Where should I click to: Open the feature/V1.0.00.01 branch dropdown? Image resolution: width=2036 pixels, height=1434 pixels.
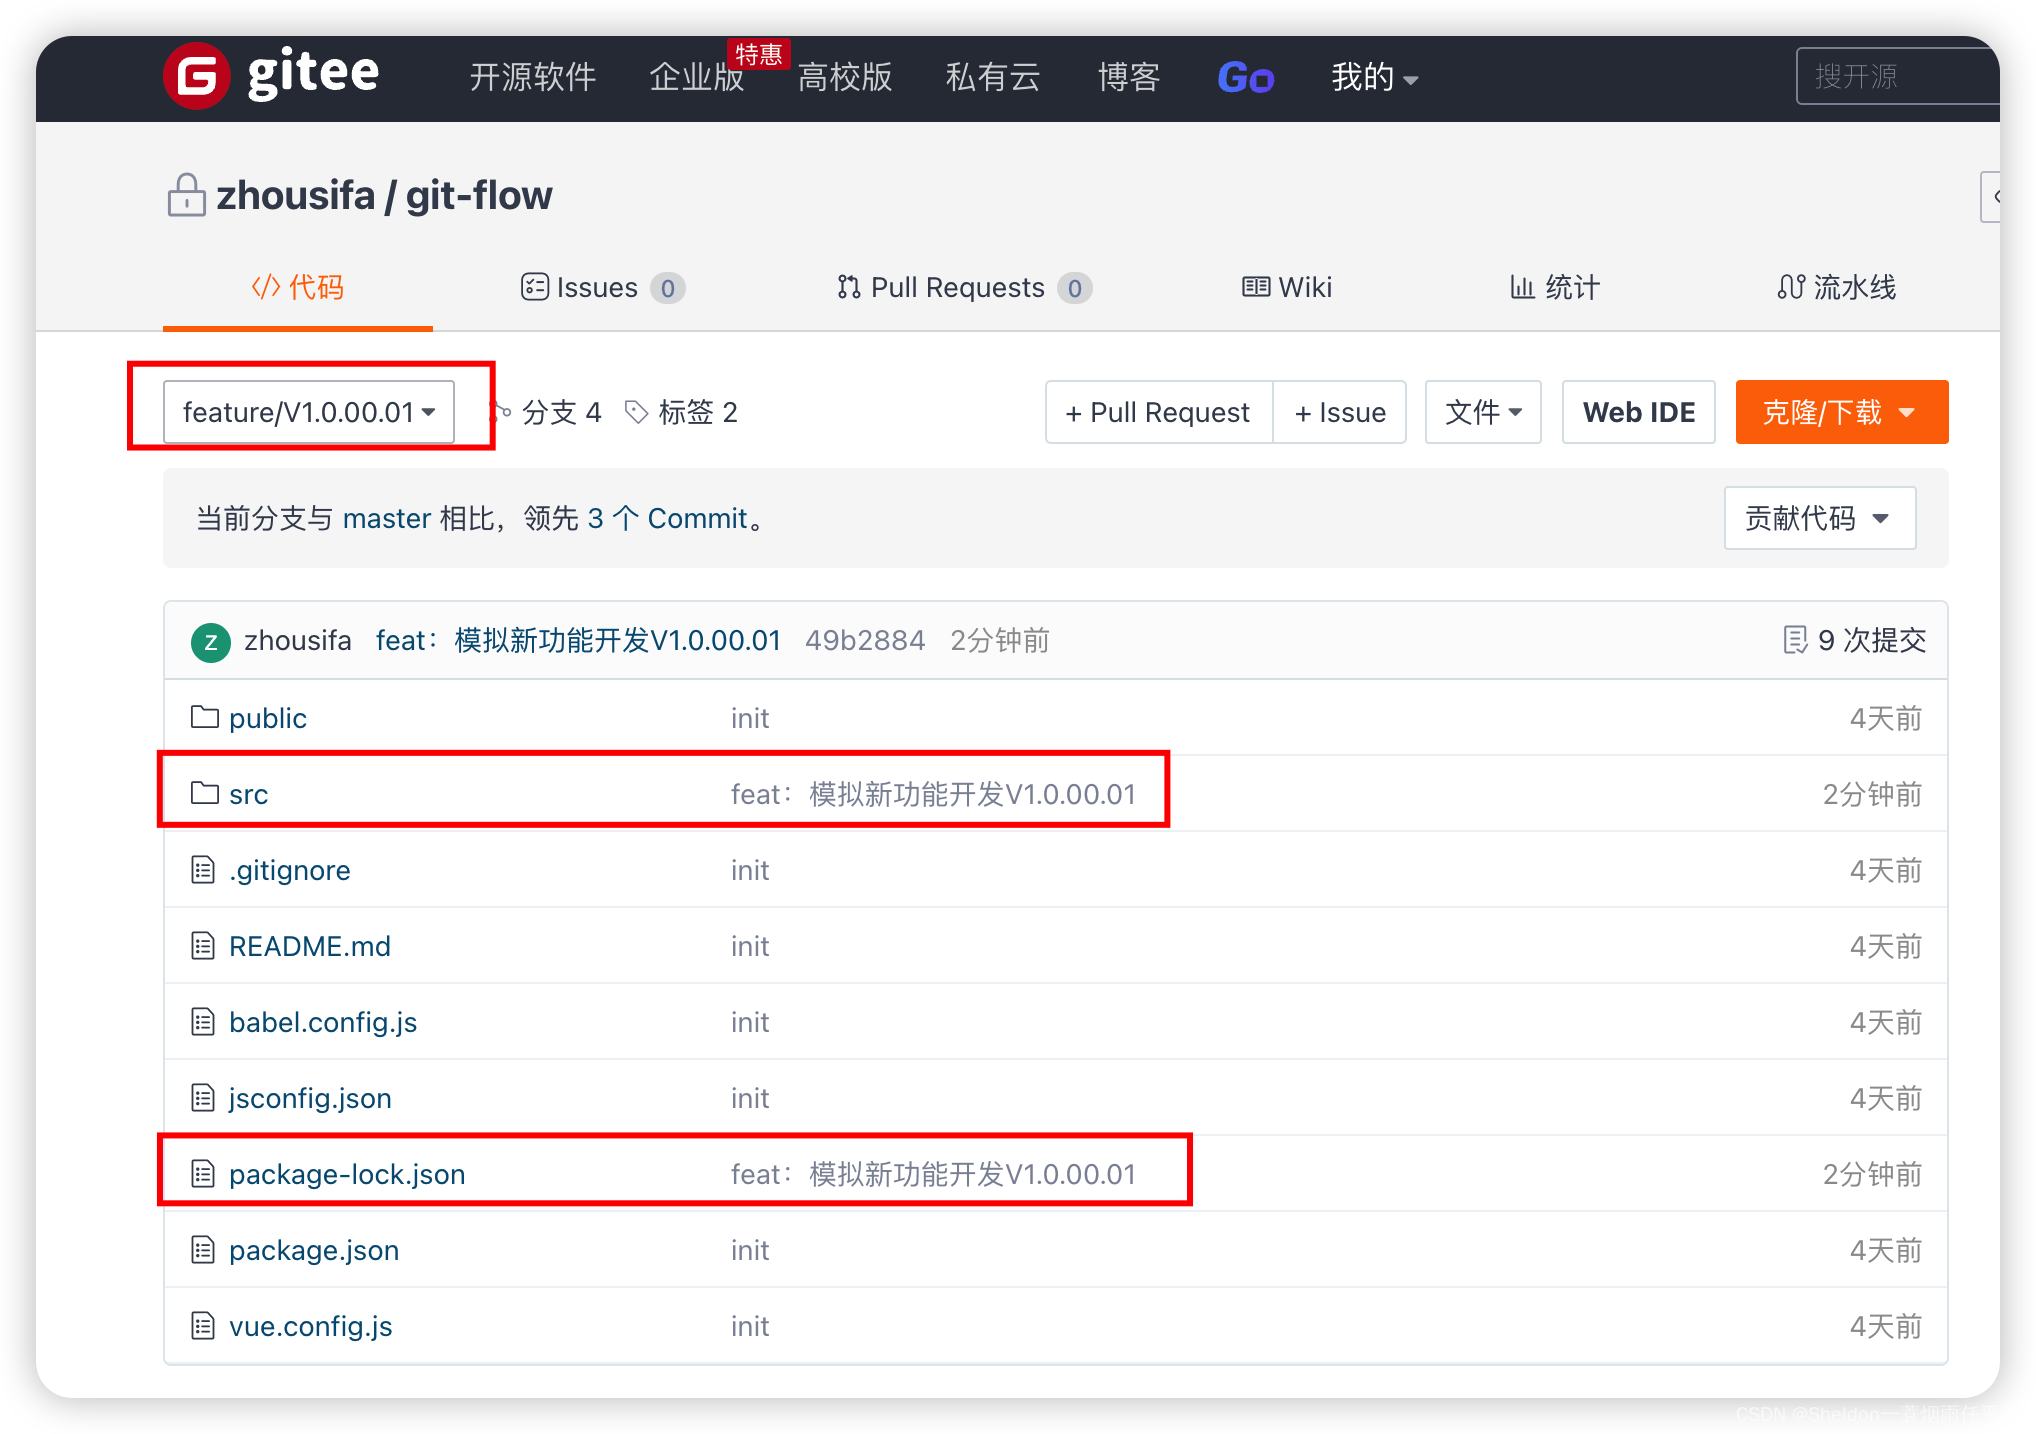tap(308, 411)
